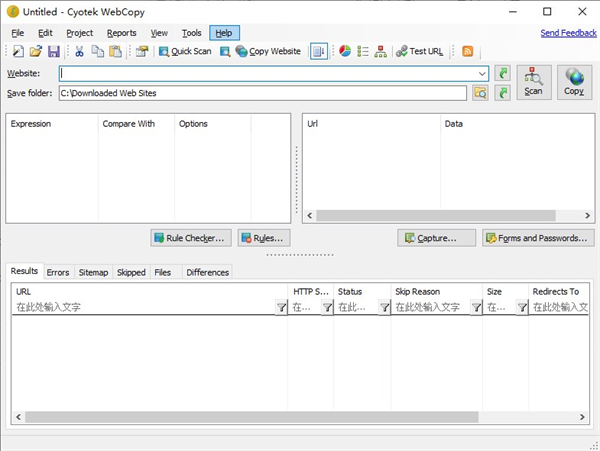The image size is (600, 451).
Task: Switch to the Sitemap tab
Action: (x=93, y=272)
